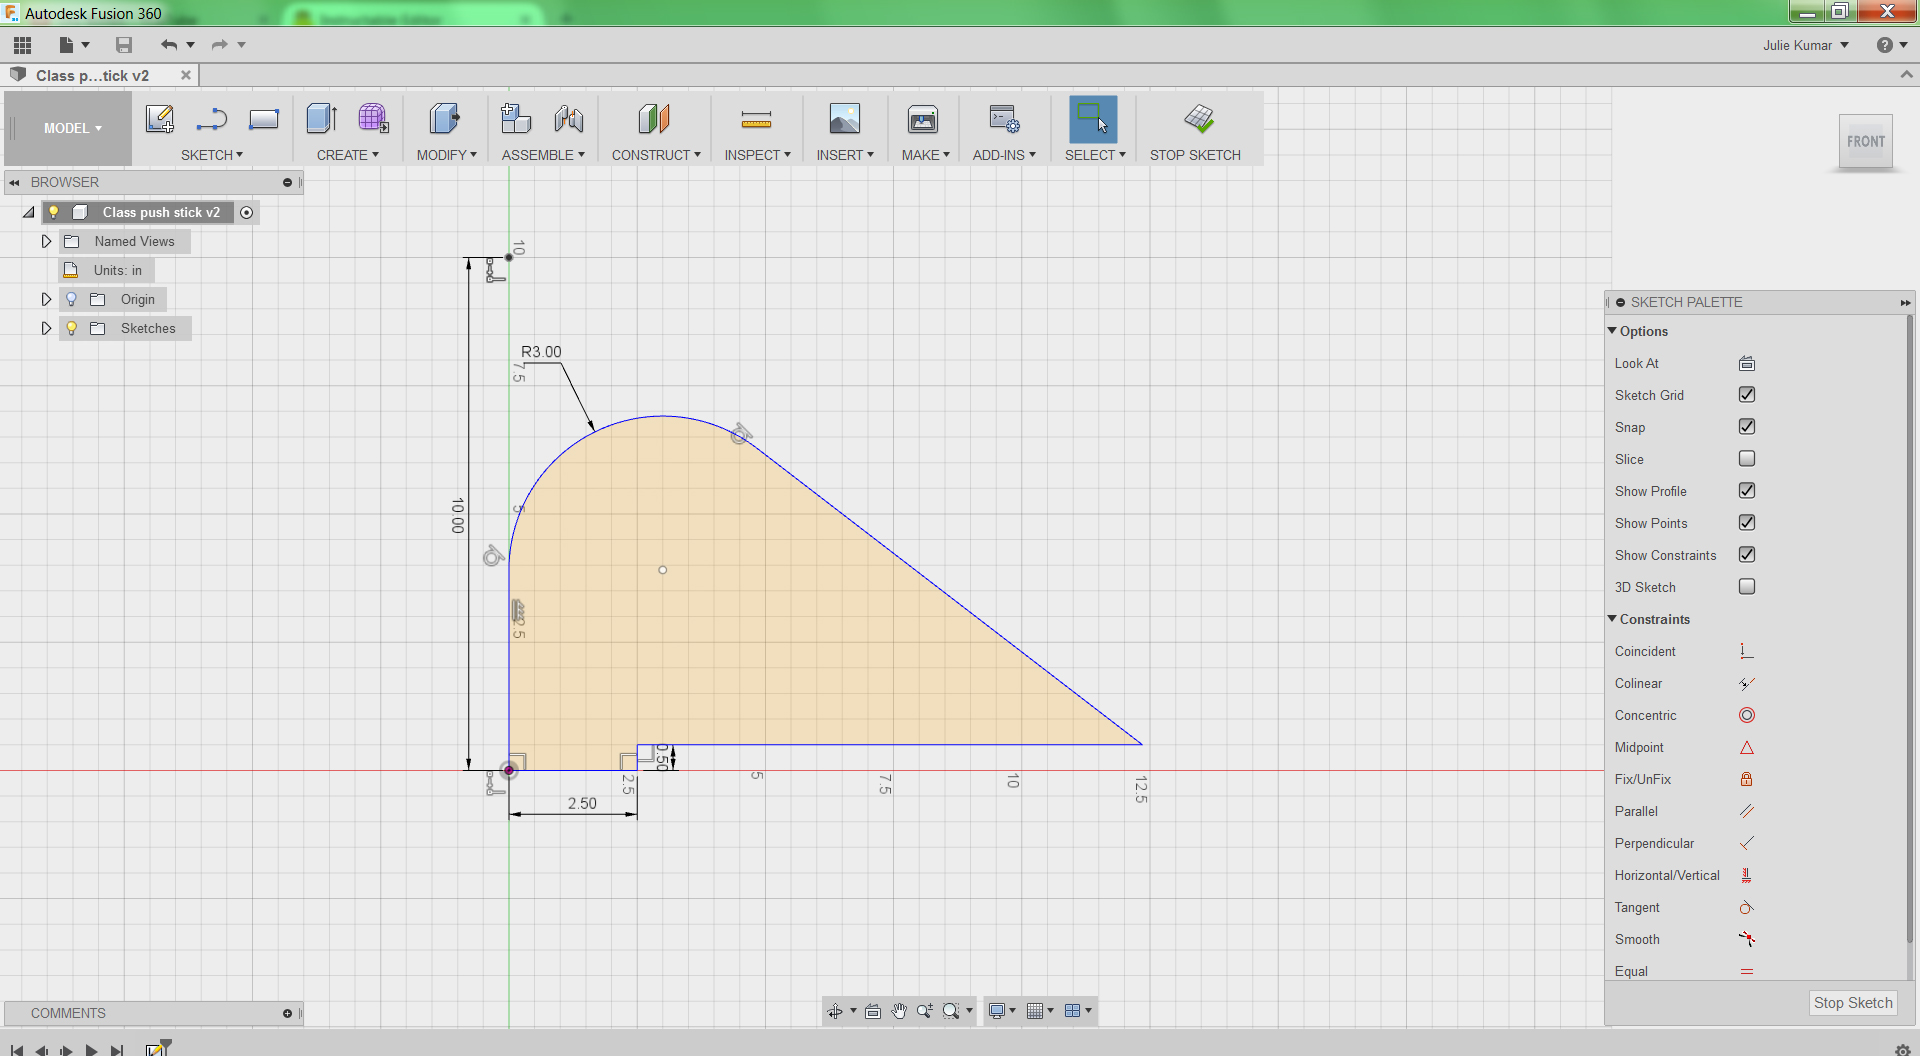Click the Help question mark button
The height and width of the screenshot is (1056, 1920).
click(1885, 45)
